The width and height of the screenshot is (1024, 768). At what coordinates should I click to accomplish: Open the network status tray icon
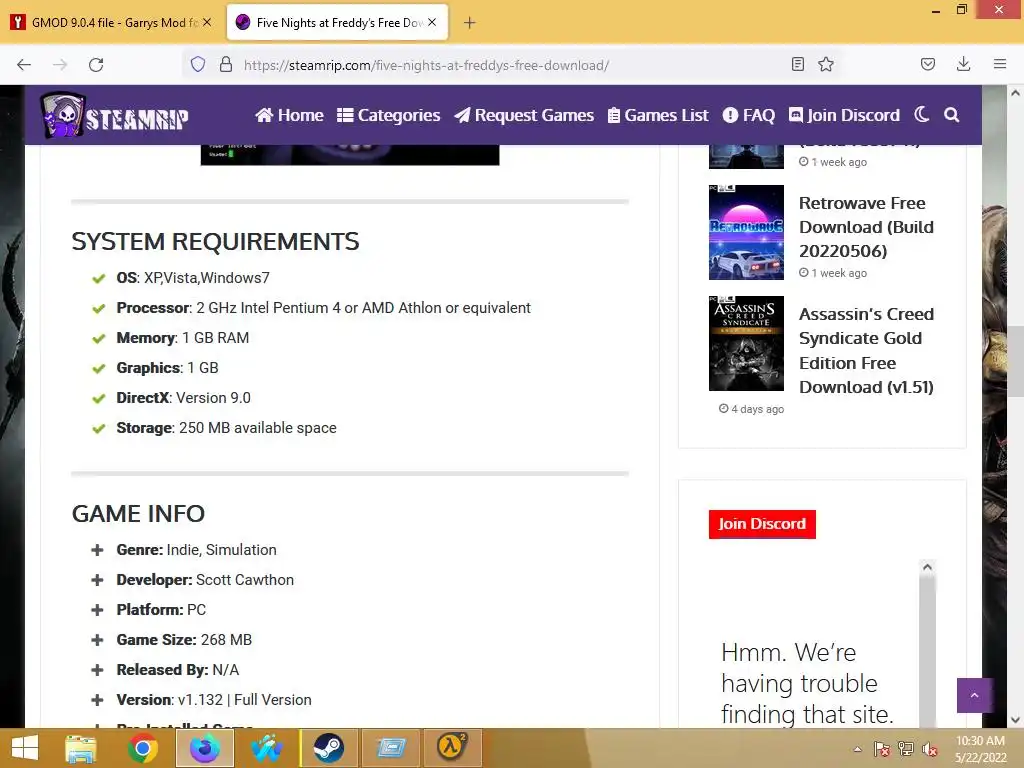906,749
